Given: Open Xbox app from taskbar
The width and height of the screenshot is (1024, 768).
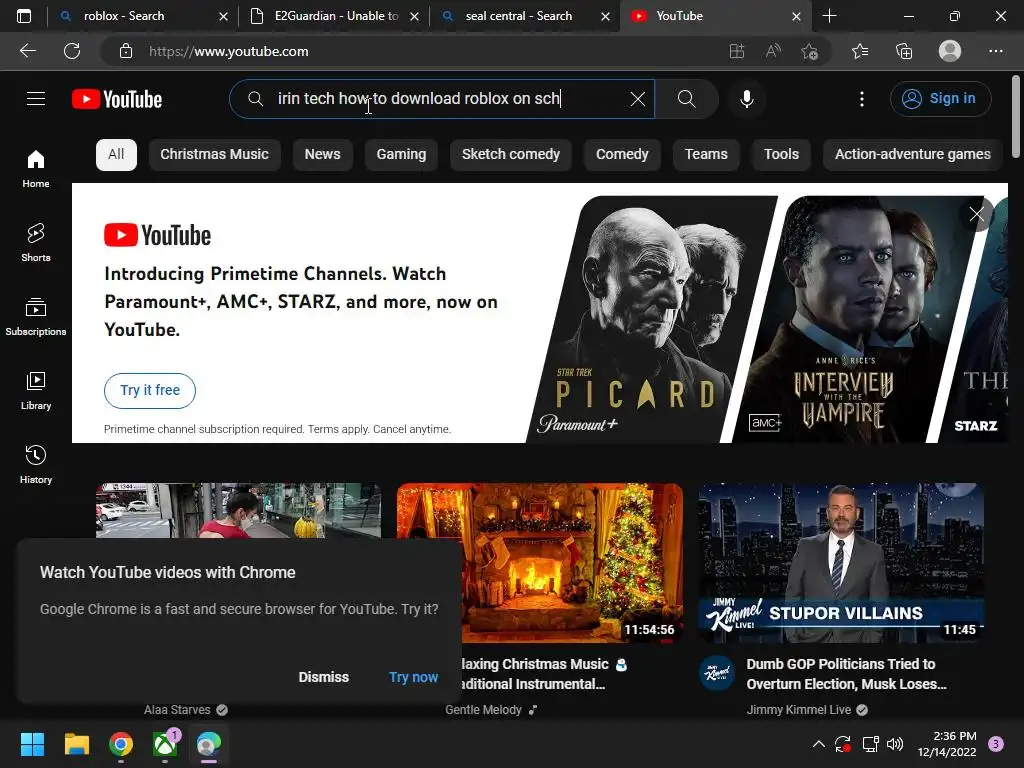Looking at the screenshot, I should (165, 744).
